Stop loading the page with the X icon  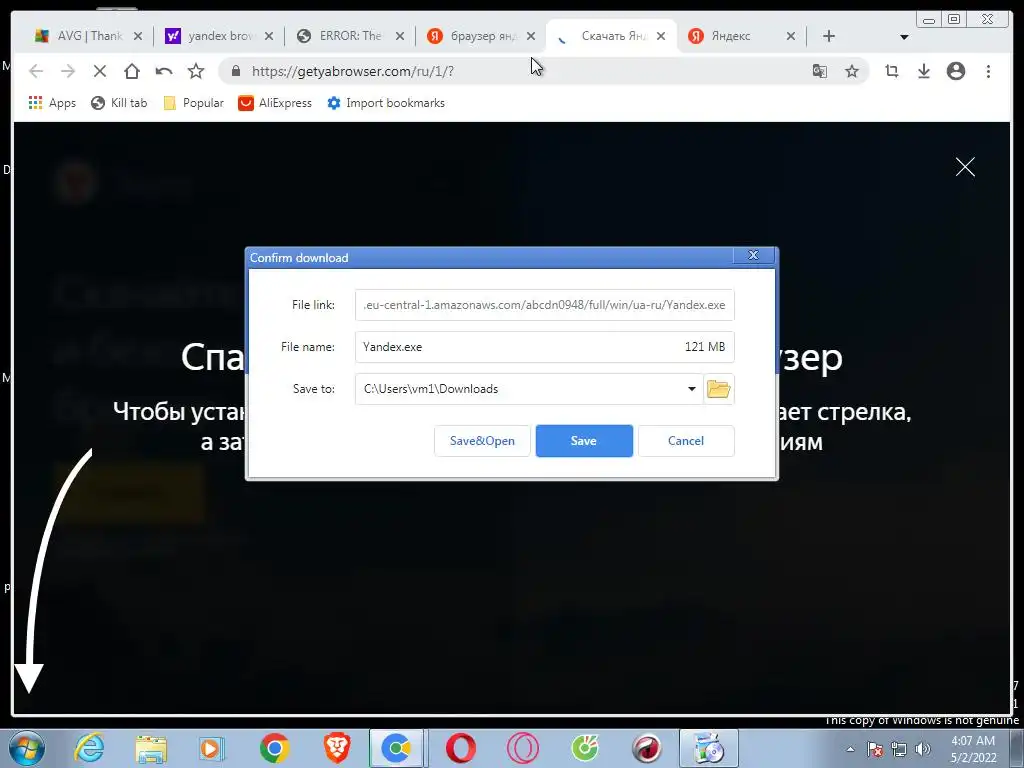[100, 71]
